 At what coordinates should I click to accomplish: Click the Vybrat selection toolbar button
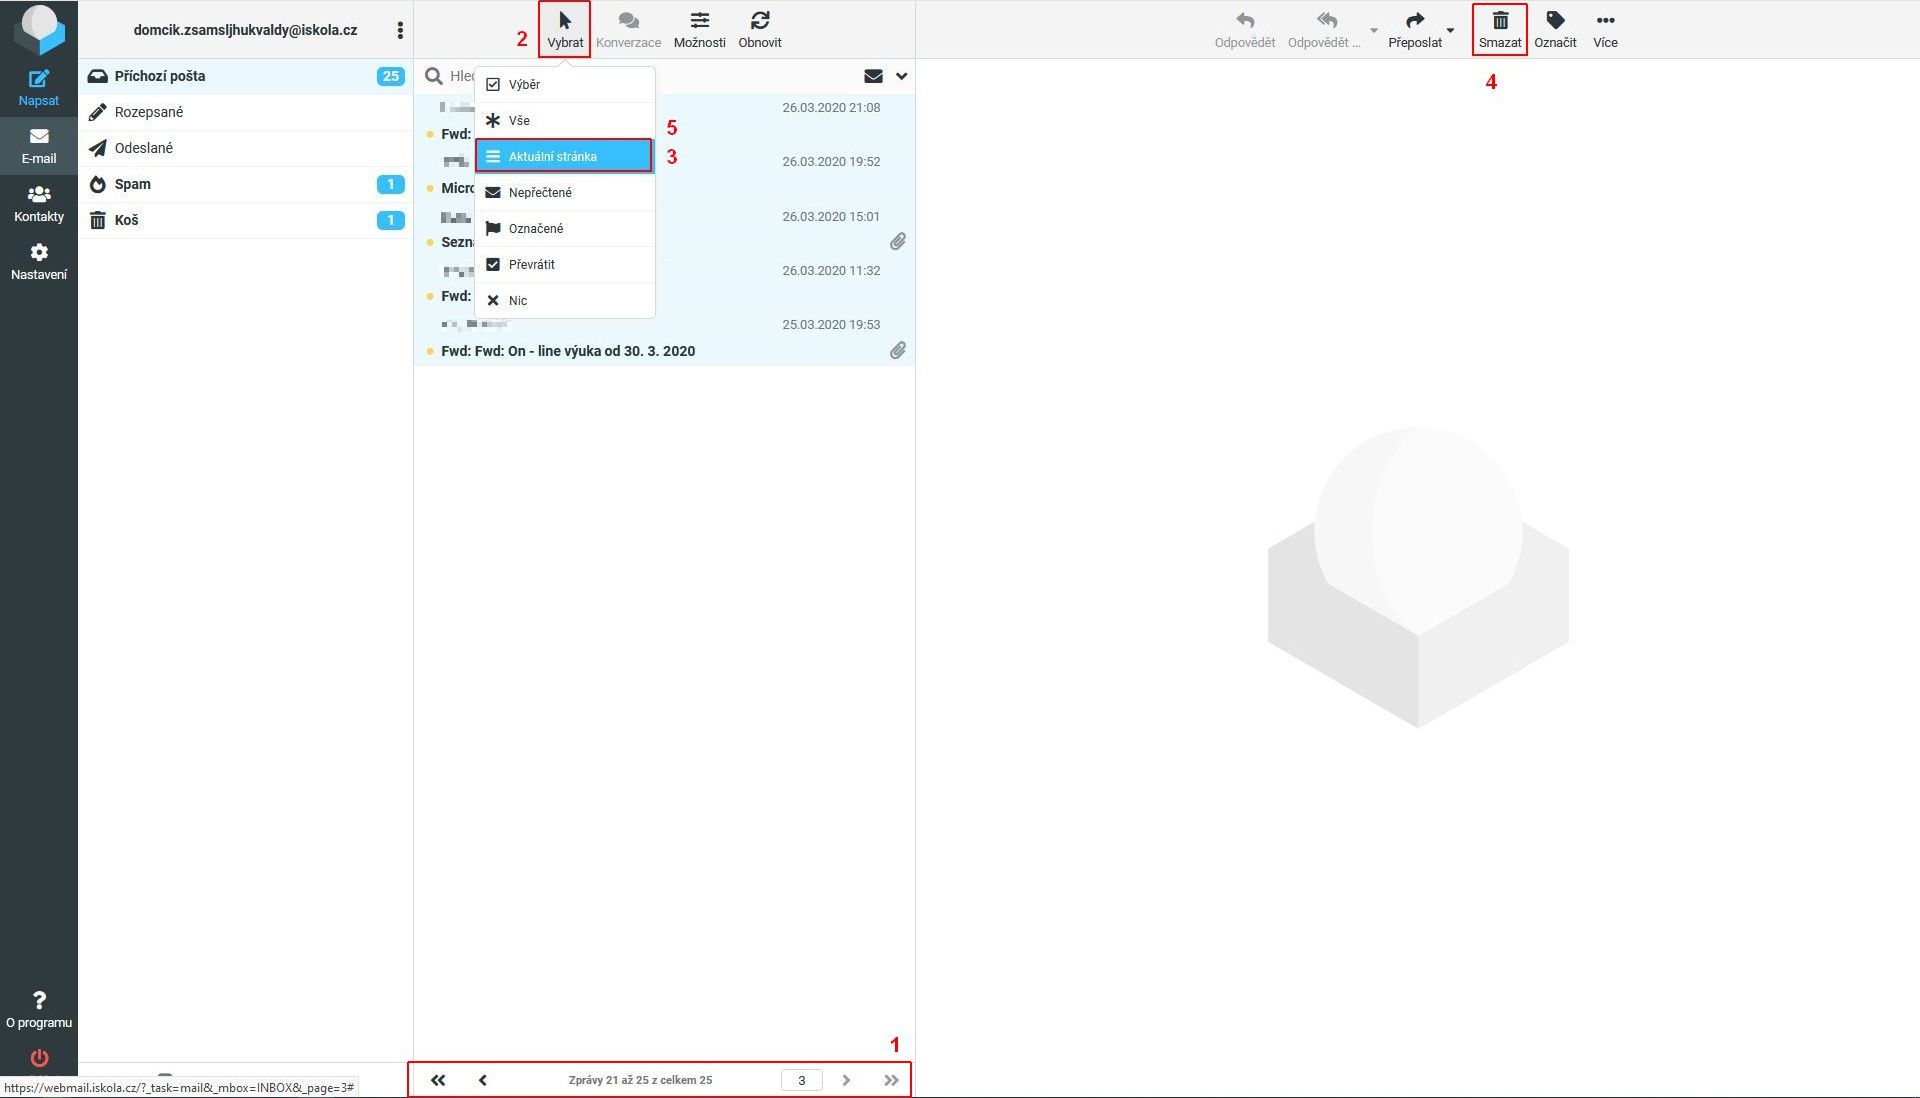[565, 30]
